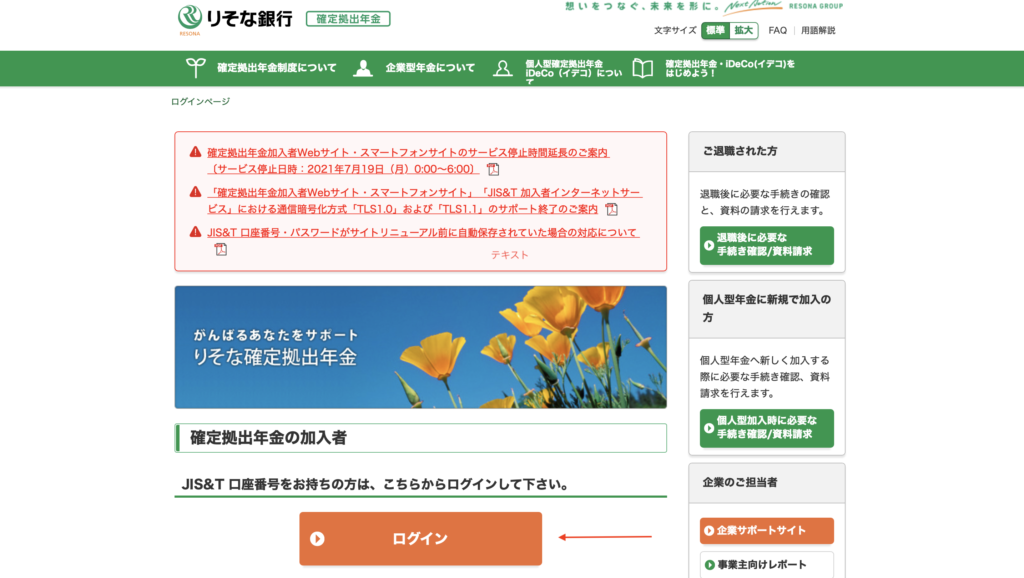Click the sprout icon in navigation bar
1024x578 pixels.
pyautogui.click(x=196, y=68)
